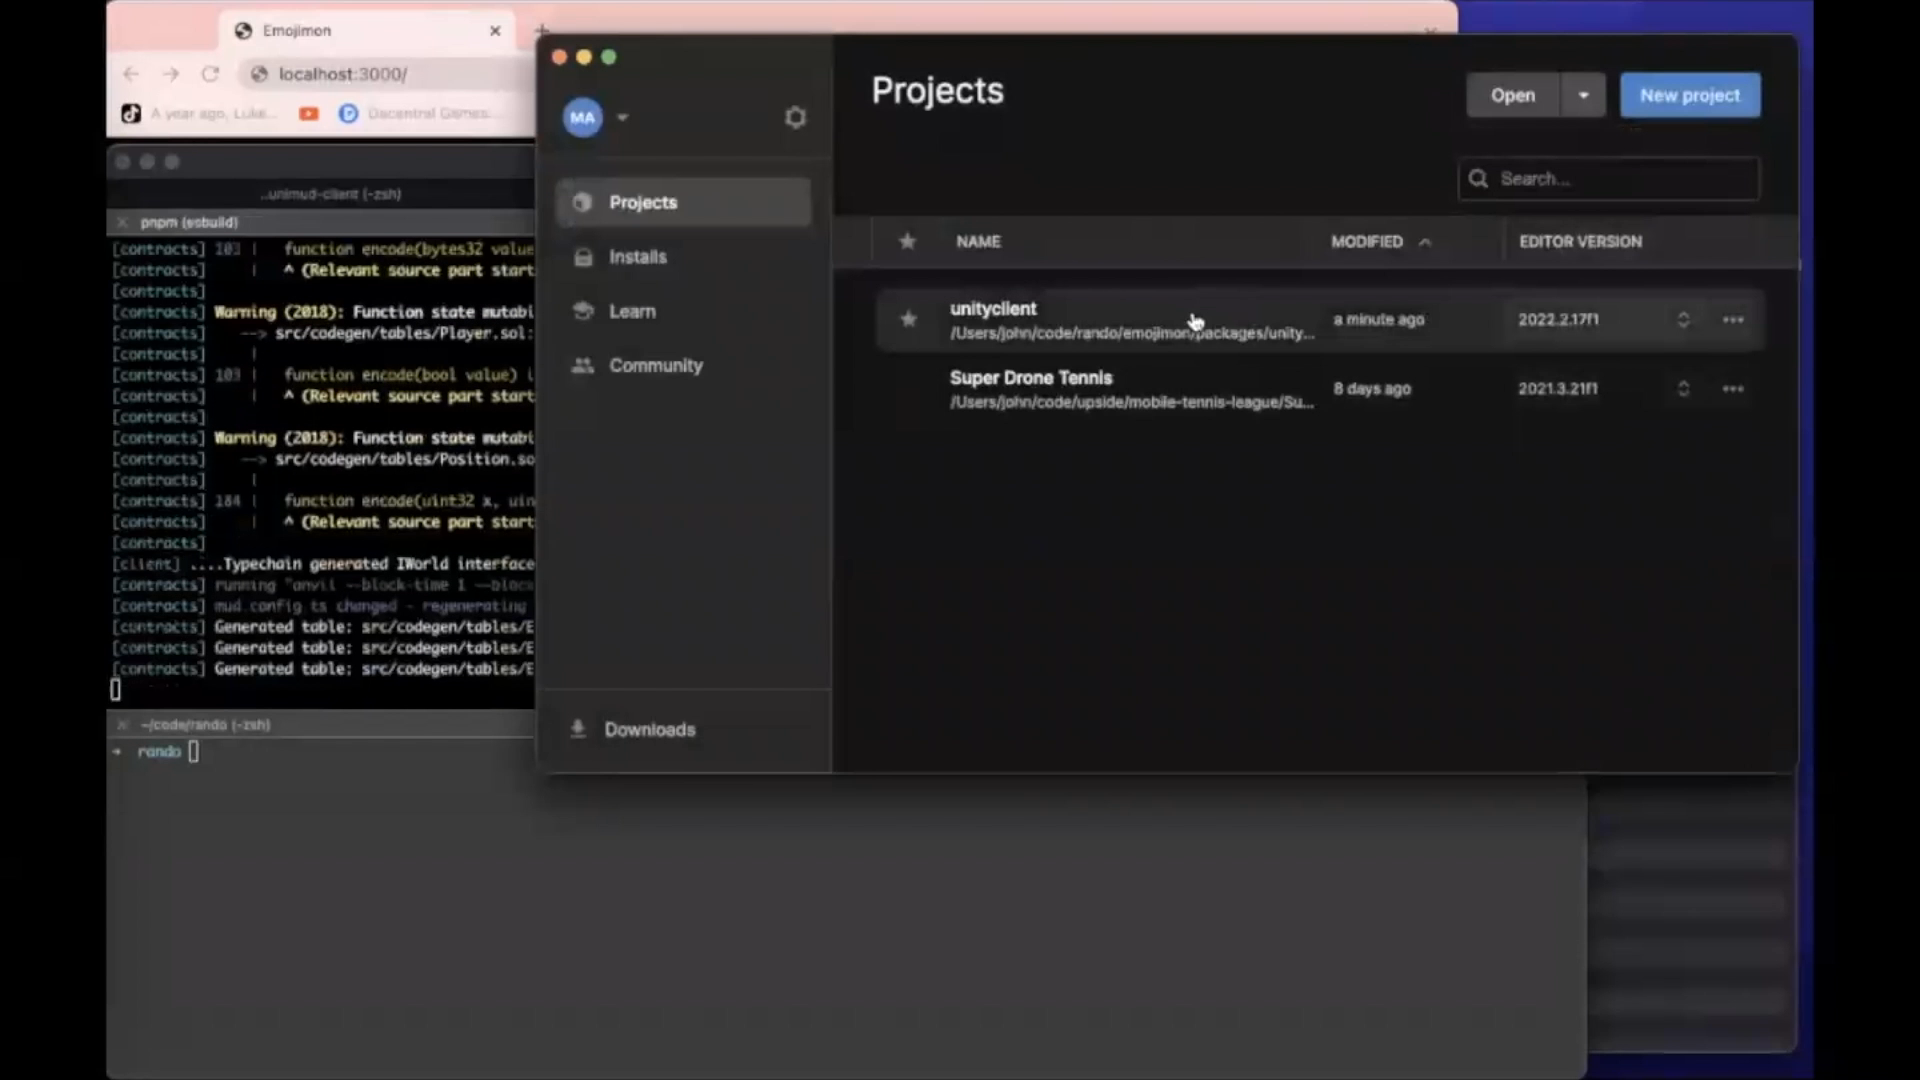
Task: Click the 'a minute ago' modified cell
Action: click(x=1378, y=320)
